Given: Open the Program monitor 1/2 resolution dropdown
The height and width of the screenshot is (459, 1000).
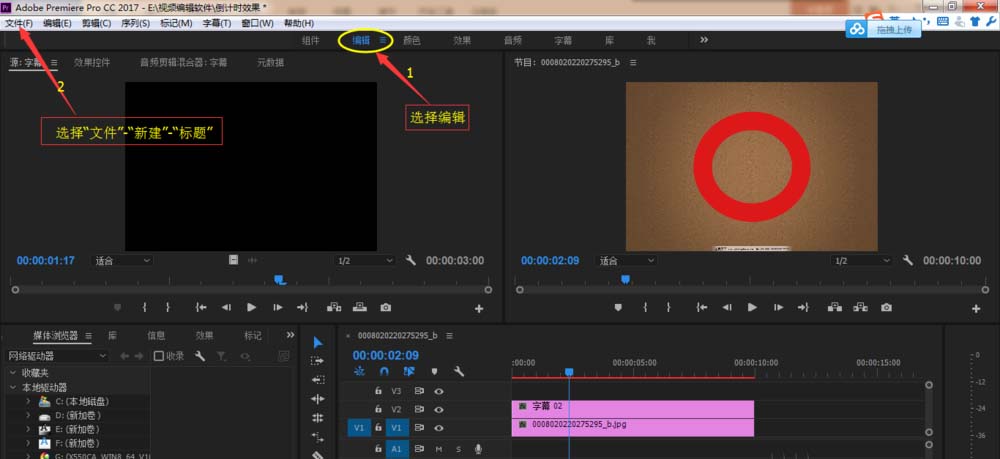Looking at the screenshot, I should (861, 260).
